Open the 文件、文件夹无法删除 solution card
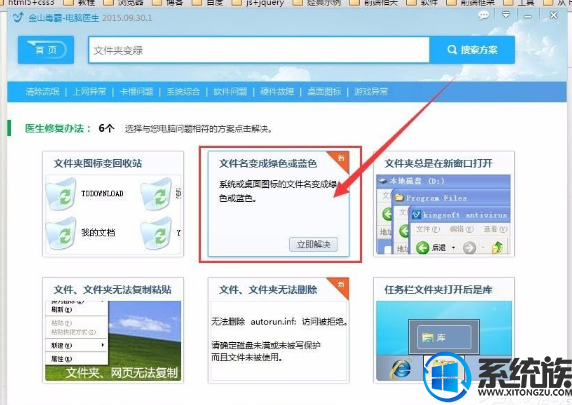 (279, 330)
